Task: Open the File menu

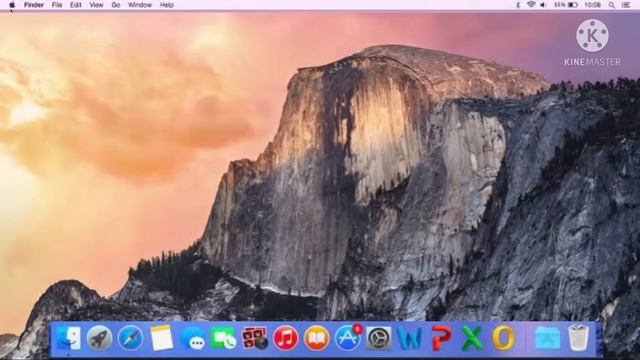Action: coord(57,5)
